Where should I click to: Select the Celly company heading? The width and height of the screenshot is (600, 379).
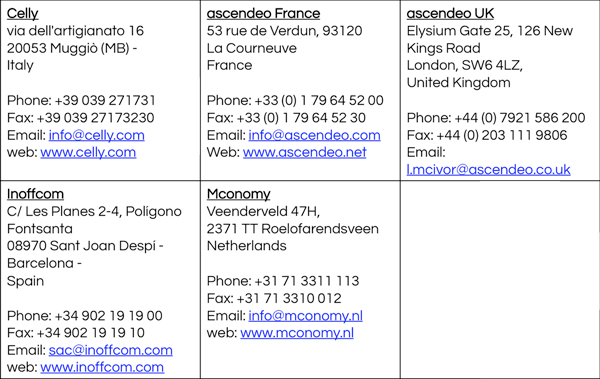pyautogui.click(x=22, y=13)
